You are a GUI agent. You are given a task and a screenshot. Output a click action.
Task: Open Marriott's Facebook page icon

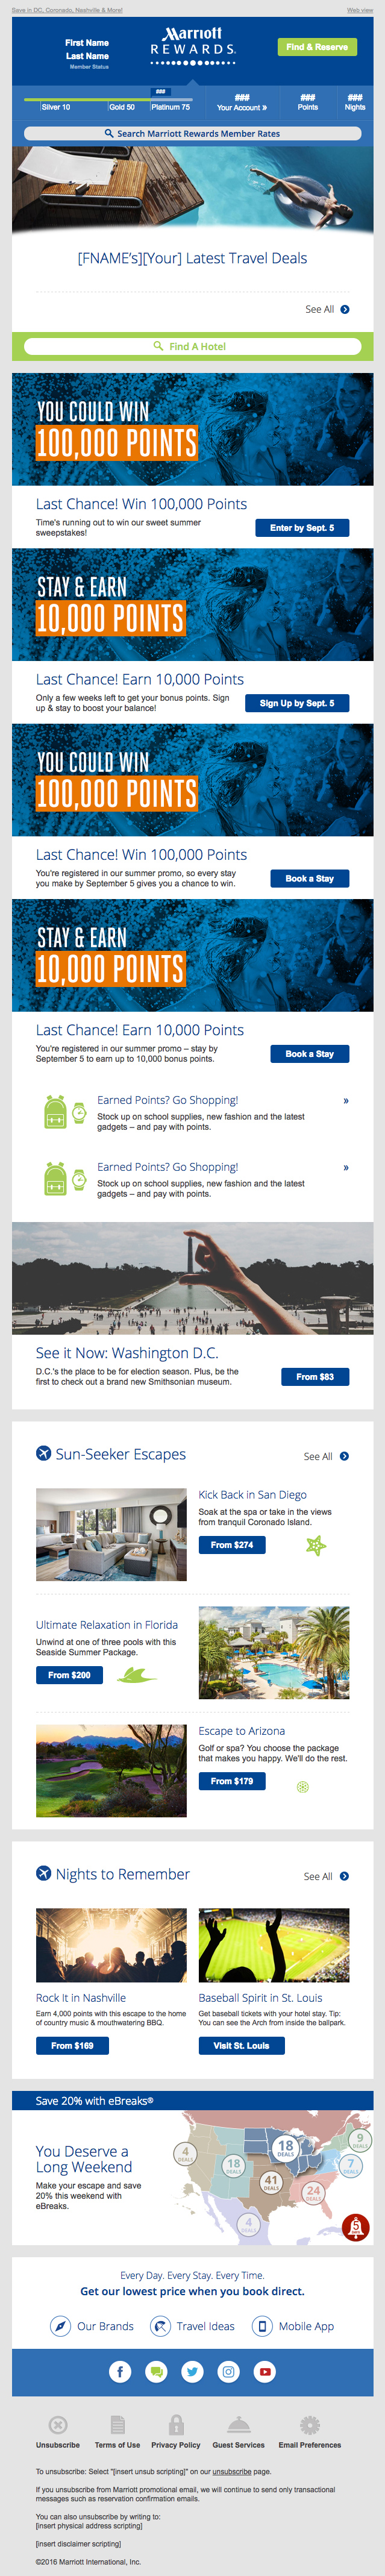click(120, 2371)
